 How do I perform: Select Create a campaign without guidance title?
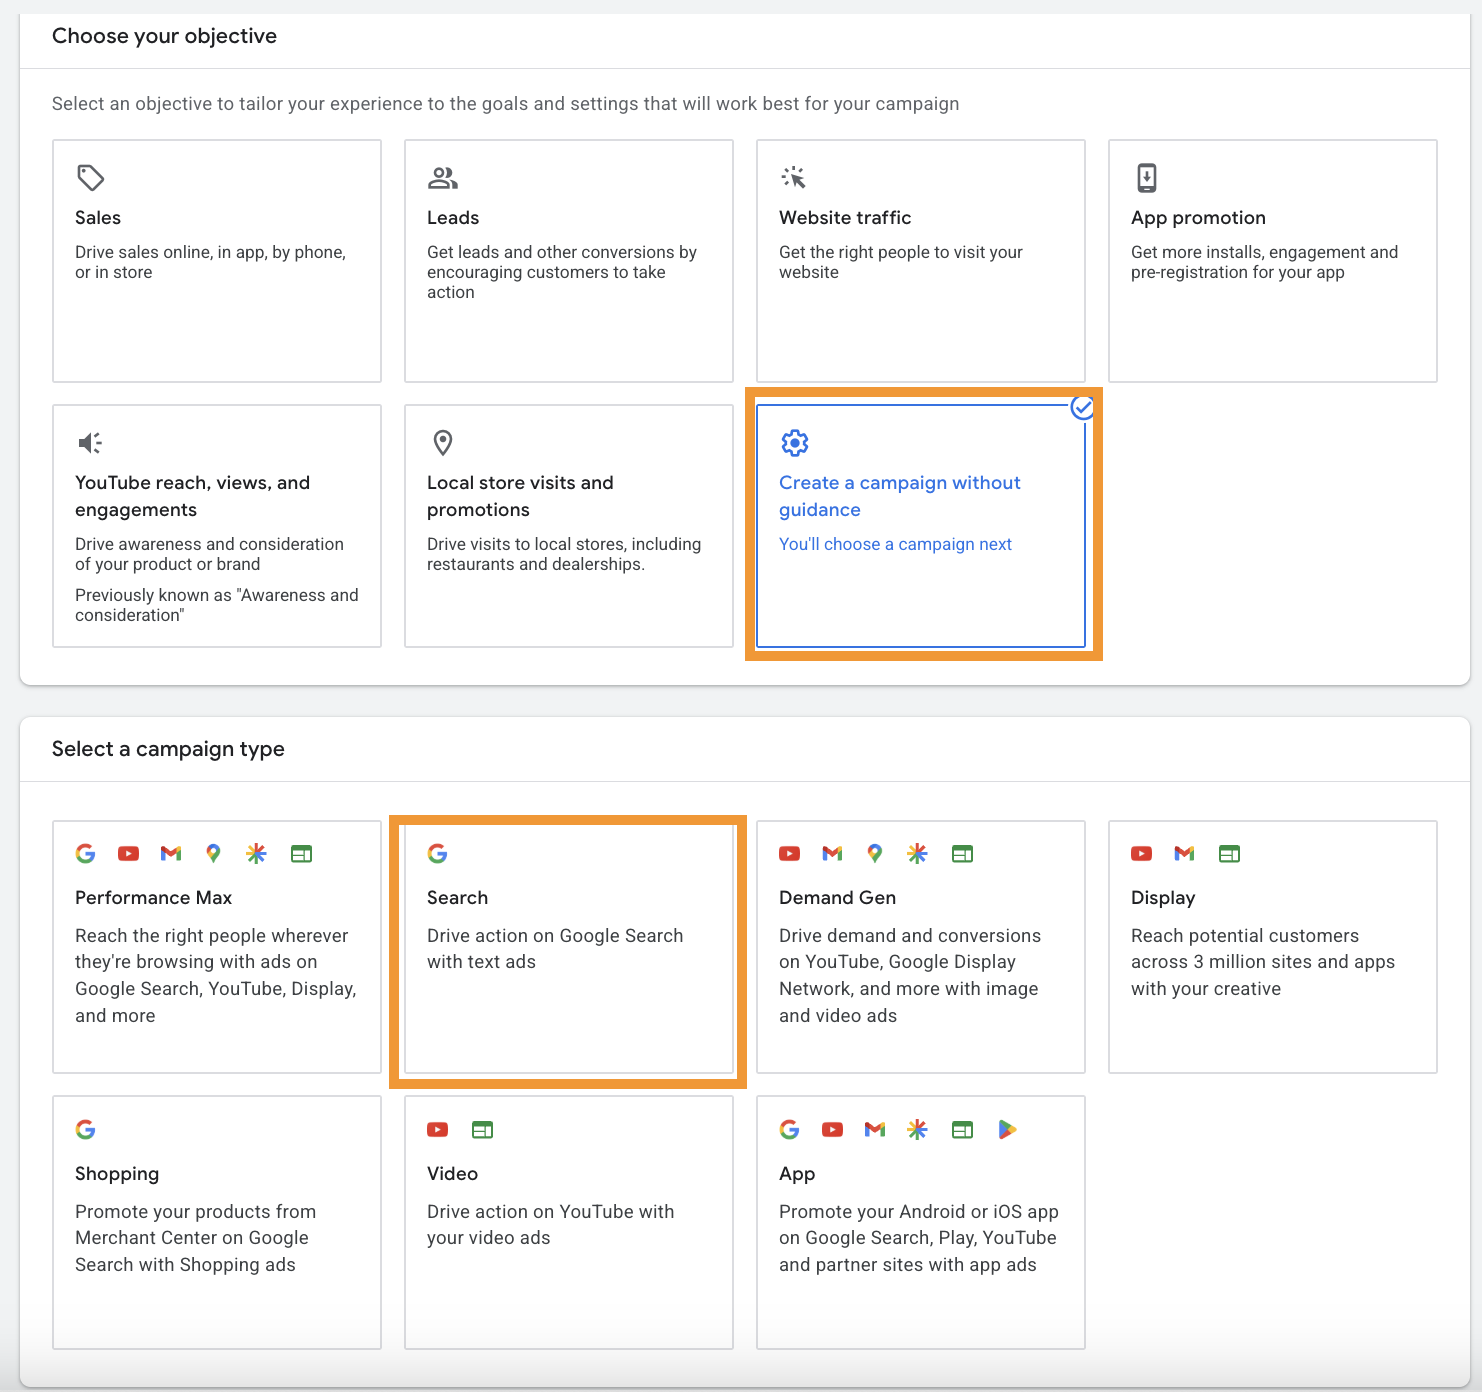tap(900, 496)
